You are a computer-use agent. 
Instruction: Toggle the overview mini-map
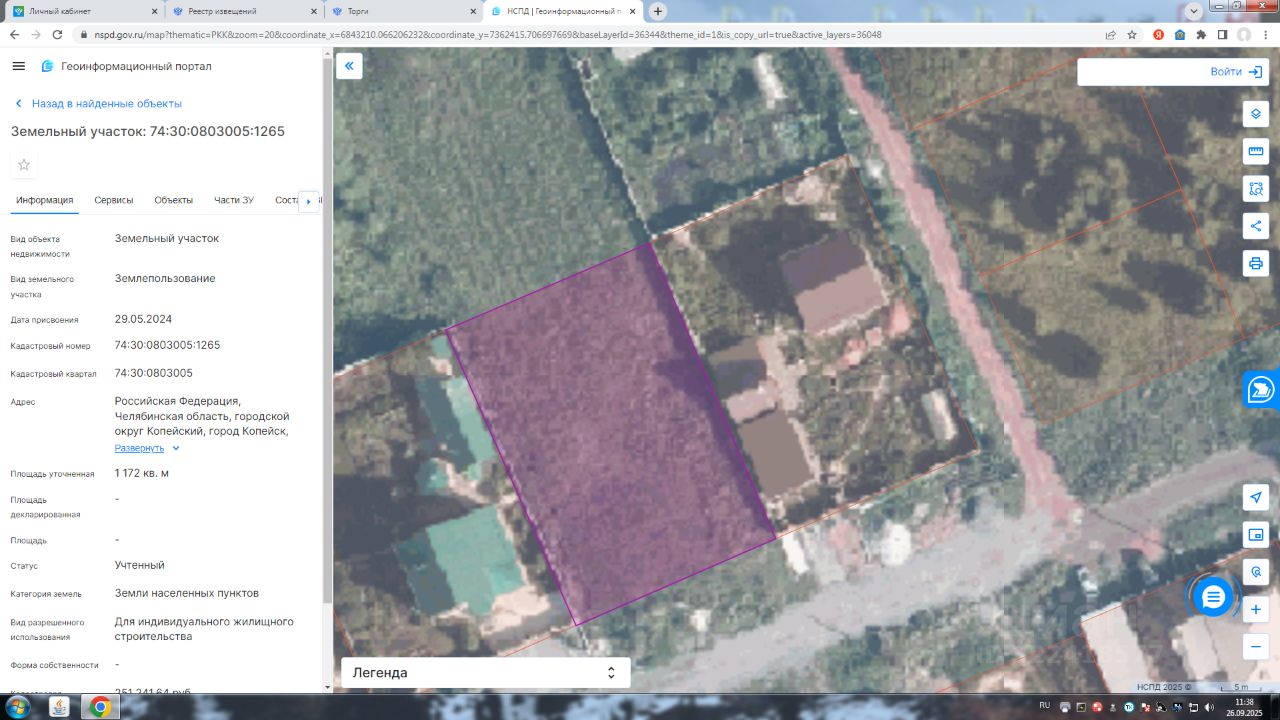[x=1256, y=535]
